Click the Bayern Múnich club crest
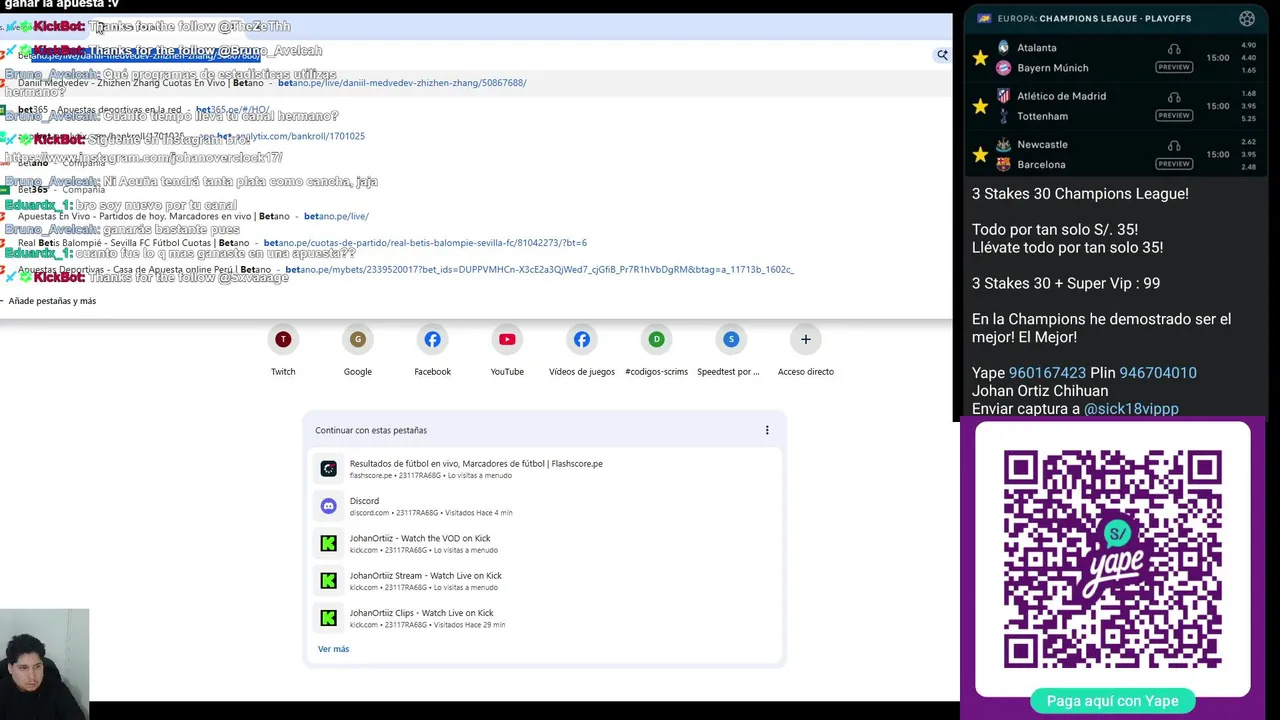 click(1003, 68)
